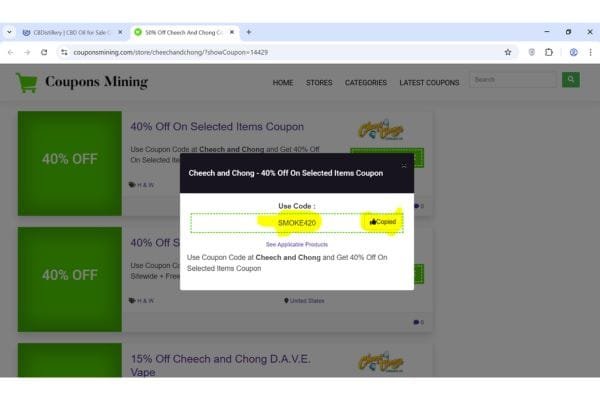Click the green search magnifier button
The height and width of the screenshot is (400, 600).
point(571,80)
